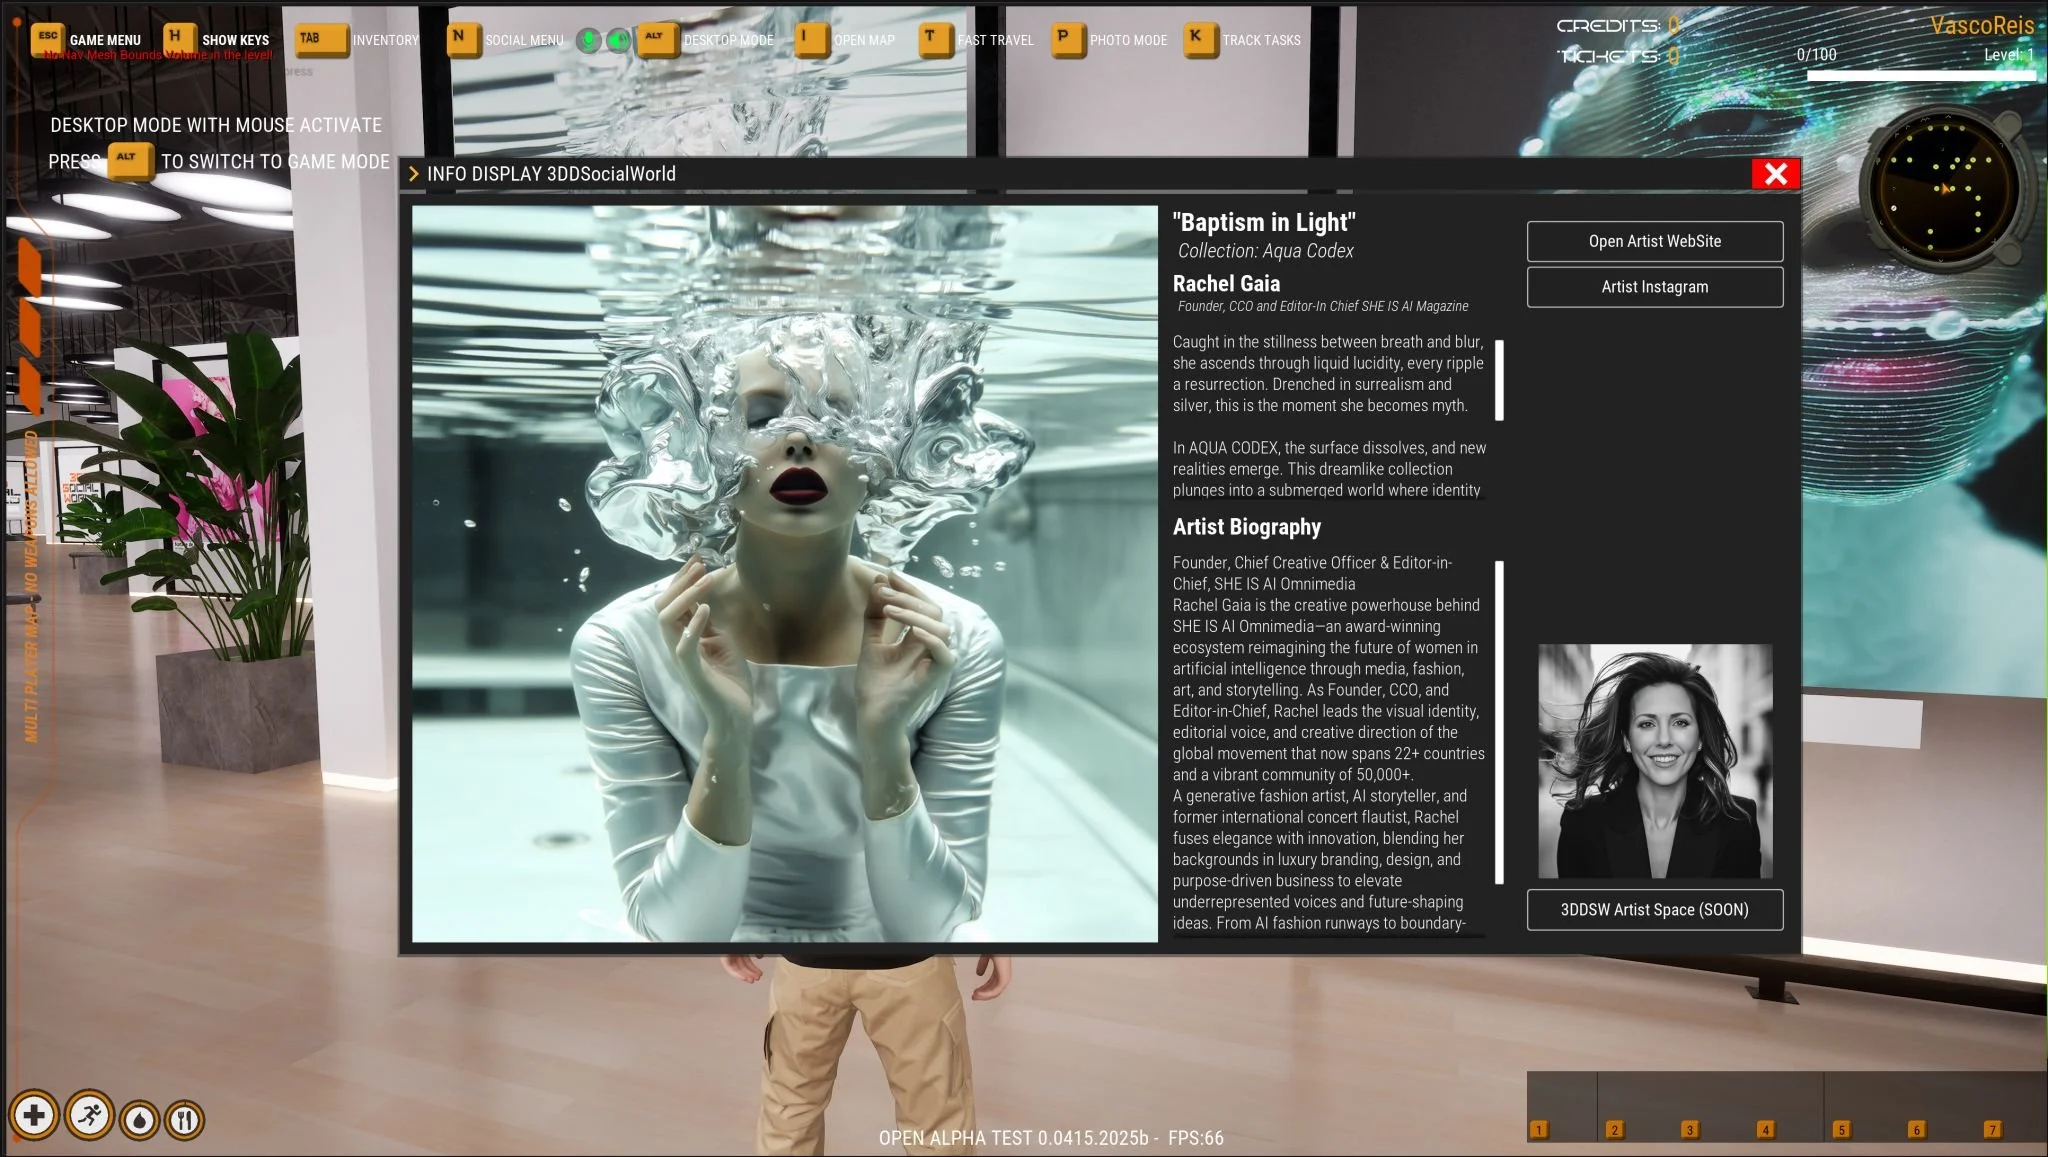This screenshot has height=1157, width=2048.
Task: Open Artist WebSite button
Action: click(1654, 241)
